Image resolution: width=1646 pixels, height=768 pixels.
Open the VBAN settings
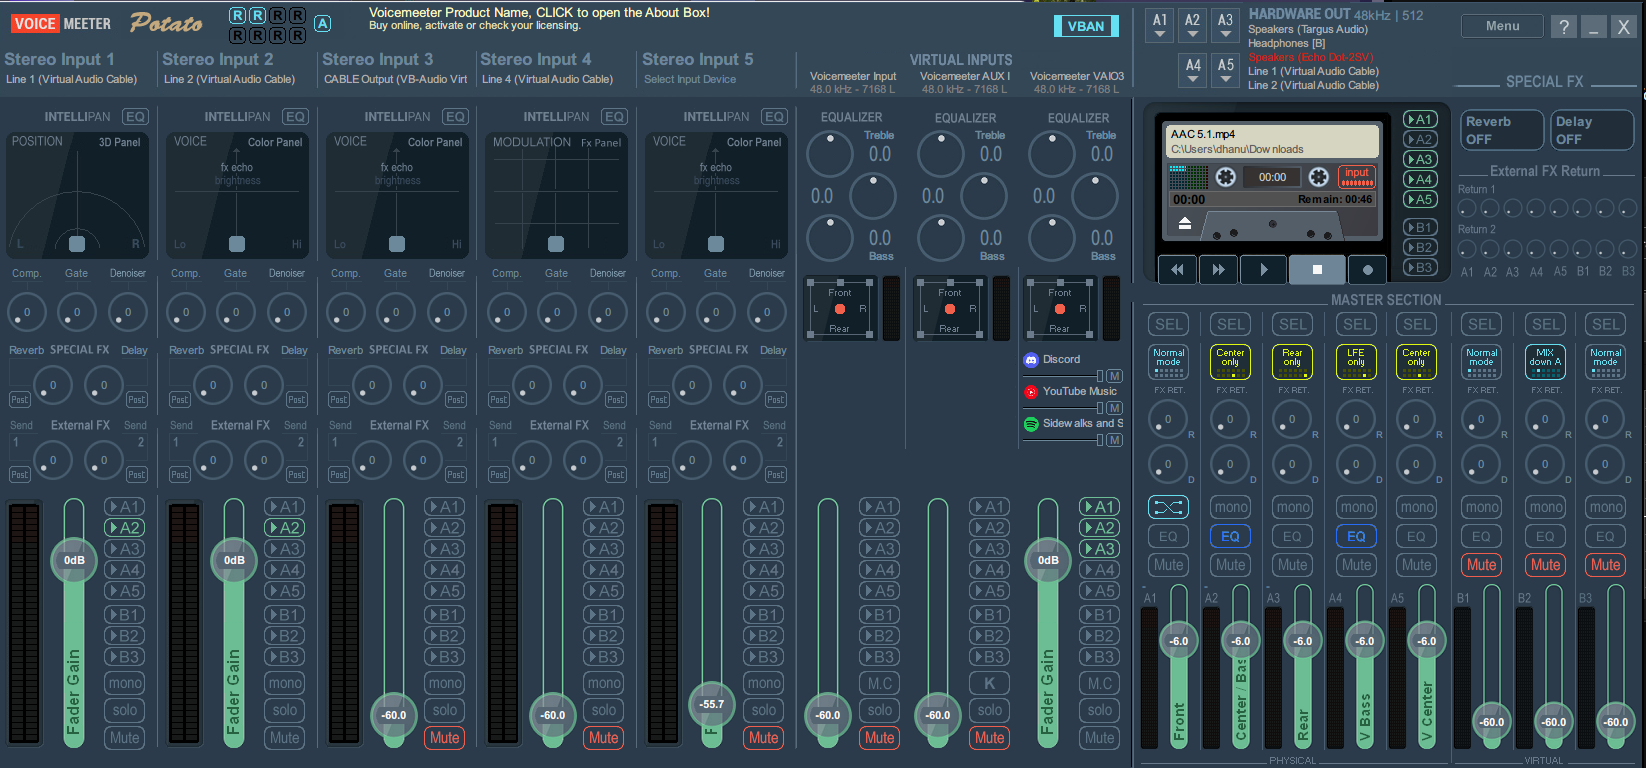pyautogui.click(x=1086, y=26)
